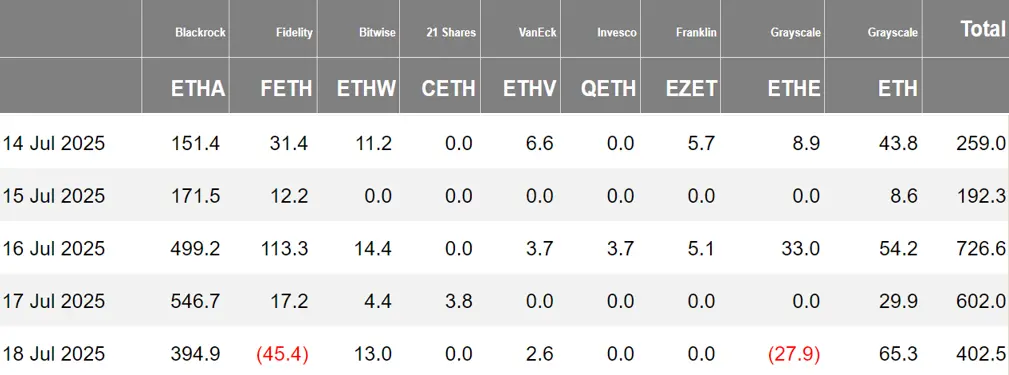Click the 21 Shares issuer header
Viewport: 1009px width, 375px height.
[450, 32]
